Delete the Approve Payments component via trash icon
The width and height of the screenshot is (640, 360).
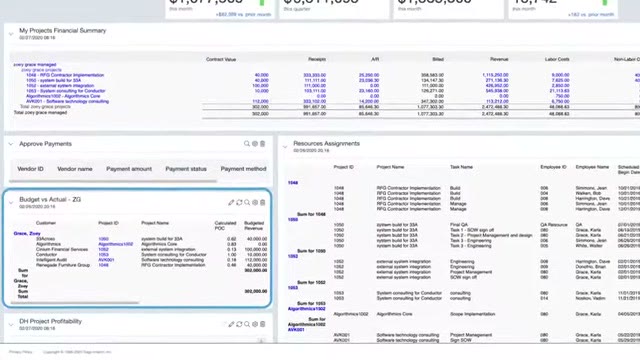pyautogui.click(x=262, y=144)
